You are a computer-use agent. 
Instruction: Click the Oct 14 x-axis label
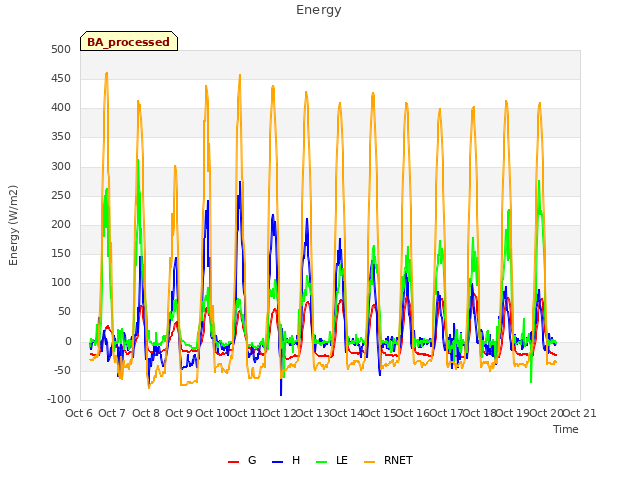pos(346,413)
